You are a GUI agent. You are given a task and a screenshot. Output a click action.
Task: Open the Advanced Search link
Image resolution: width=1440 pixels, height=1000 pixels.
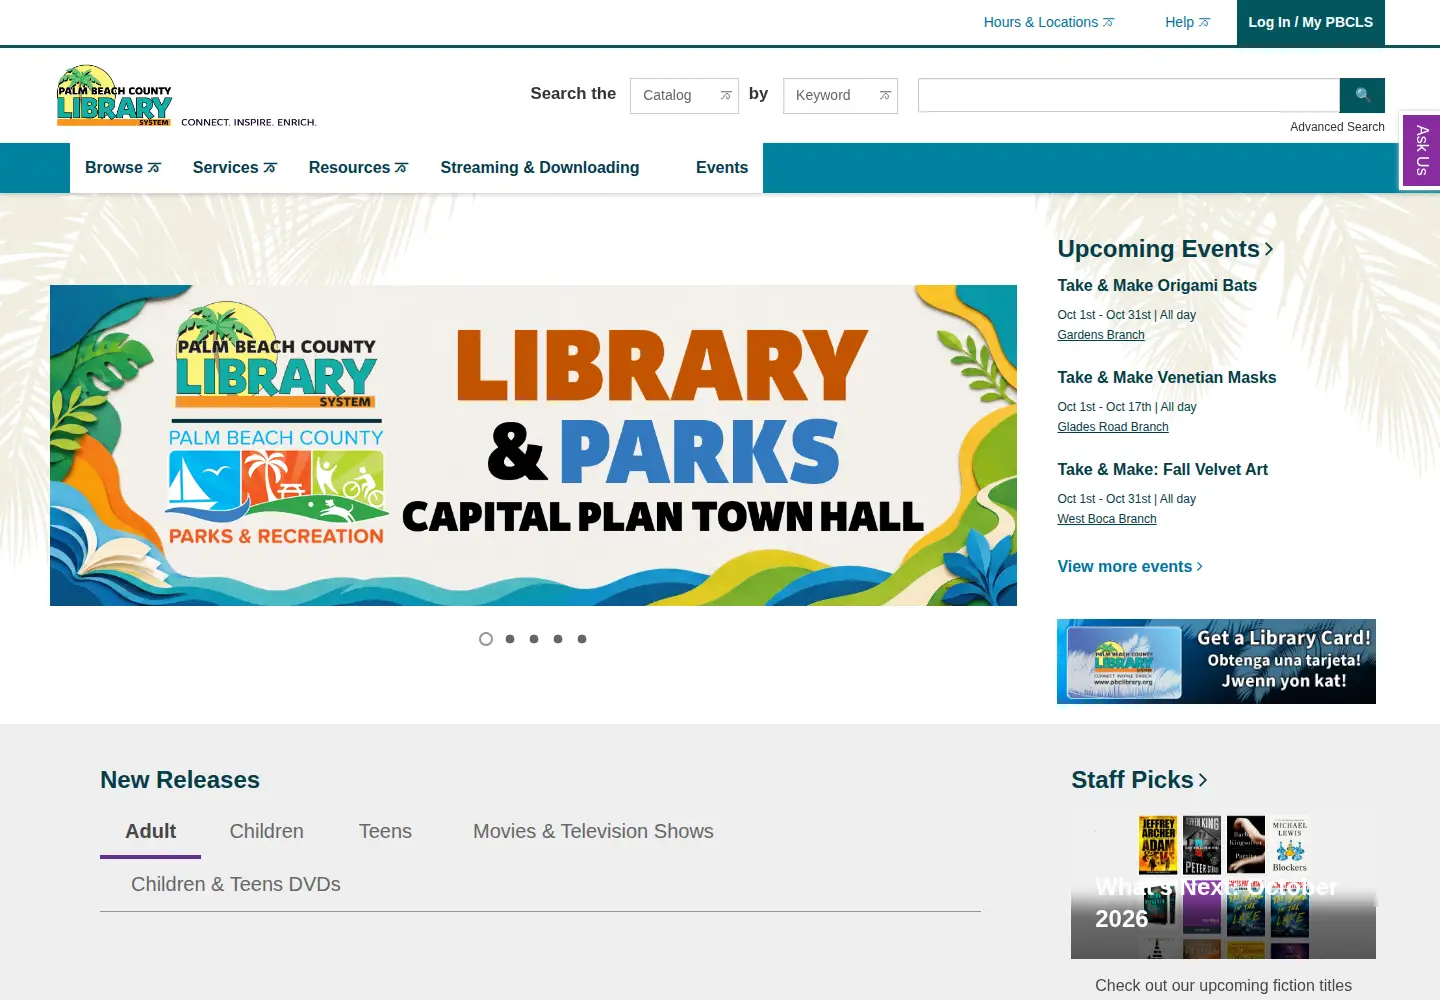tap(1337, 127)
